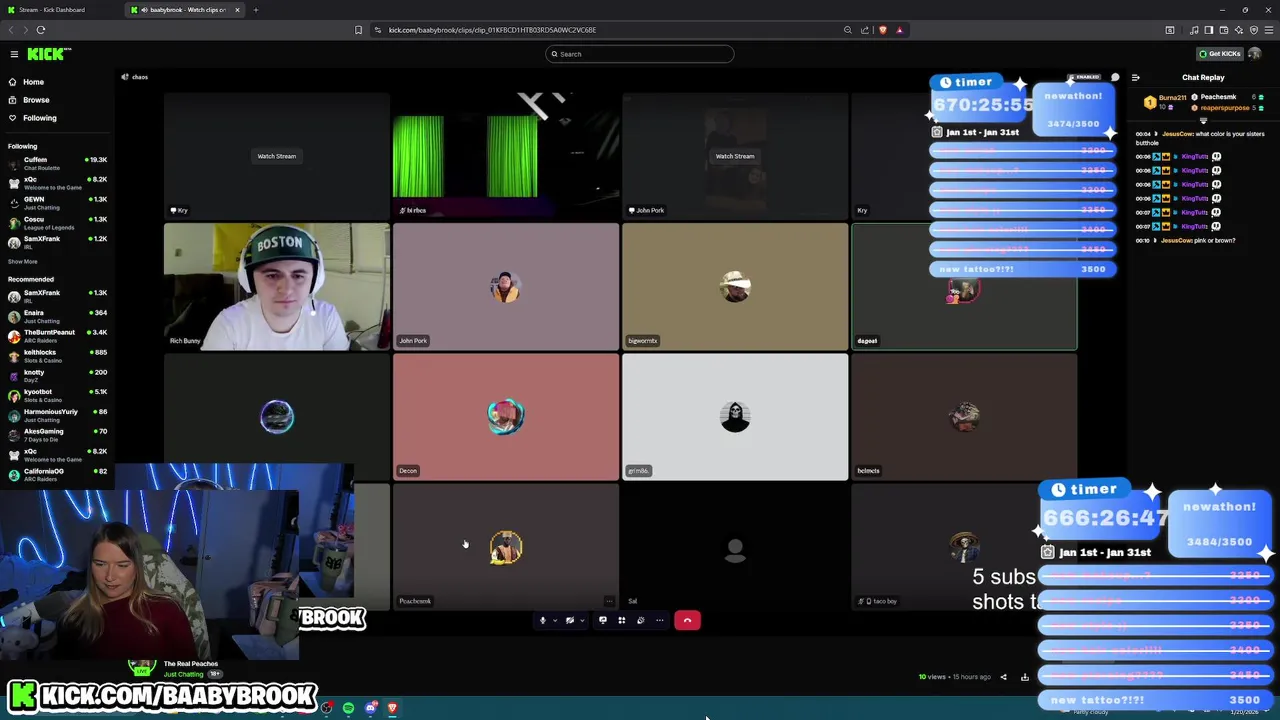Click the Brave VPN shield icon
The height and width of the screenshot is (720, 1280).
tap(1254, 30)
